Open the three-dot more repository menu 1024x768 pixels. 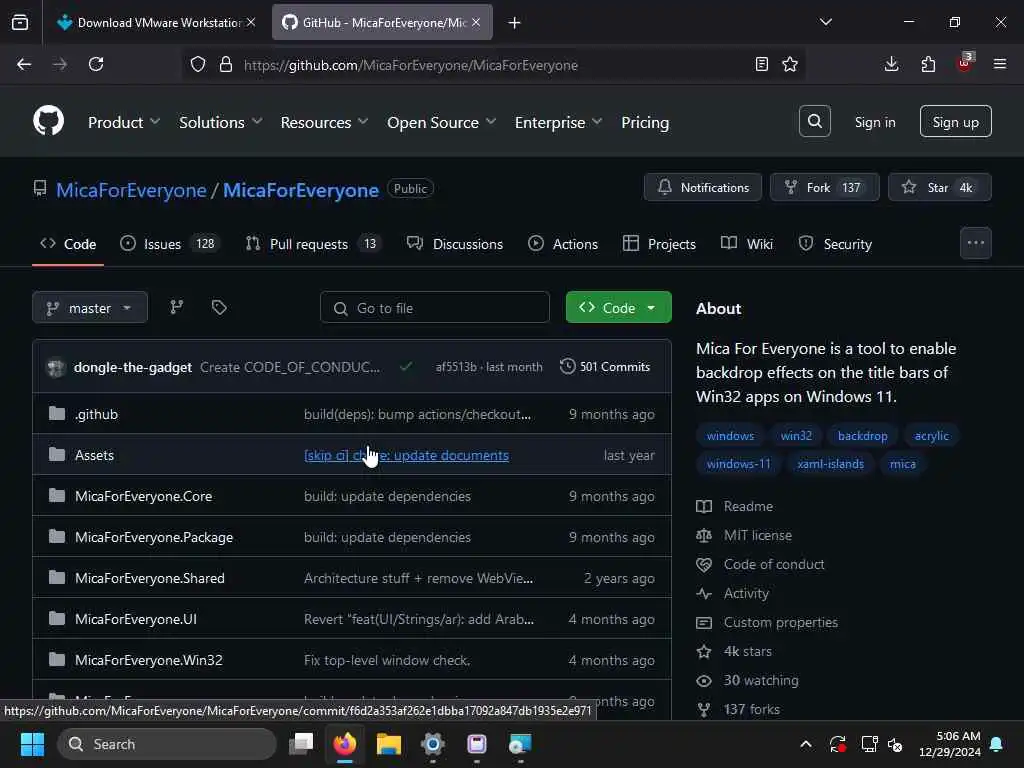[x=976, y=243]
